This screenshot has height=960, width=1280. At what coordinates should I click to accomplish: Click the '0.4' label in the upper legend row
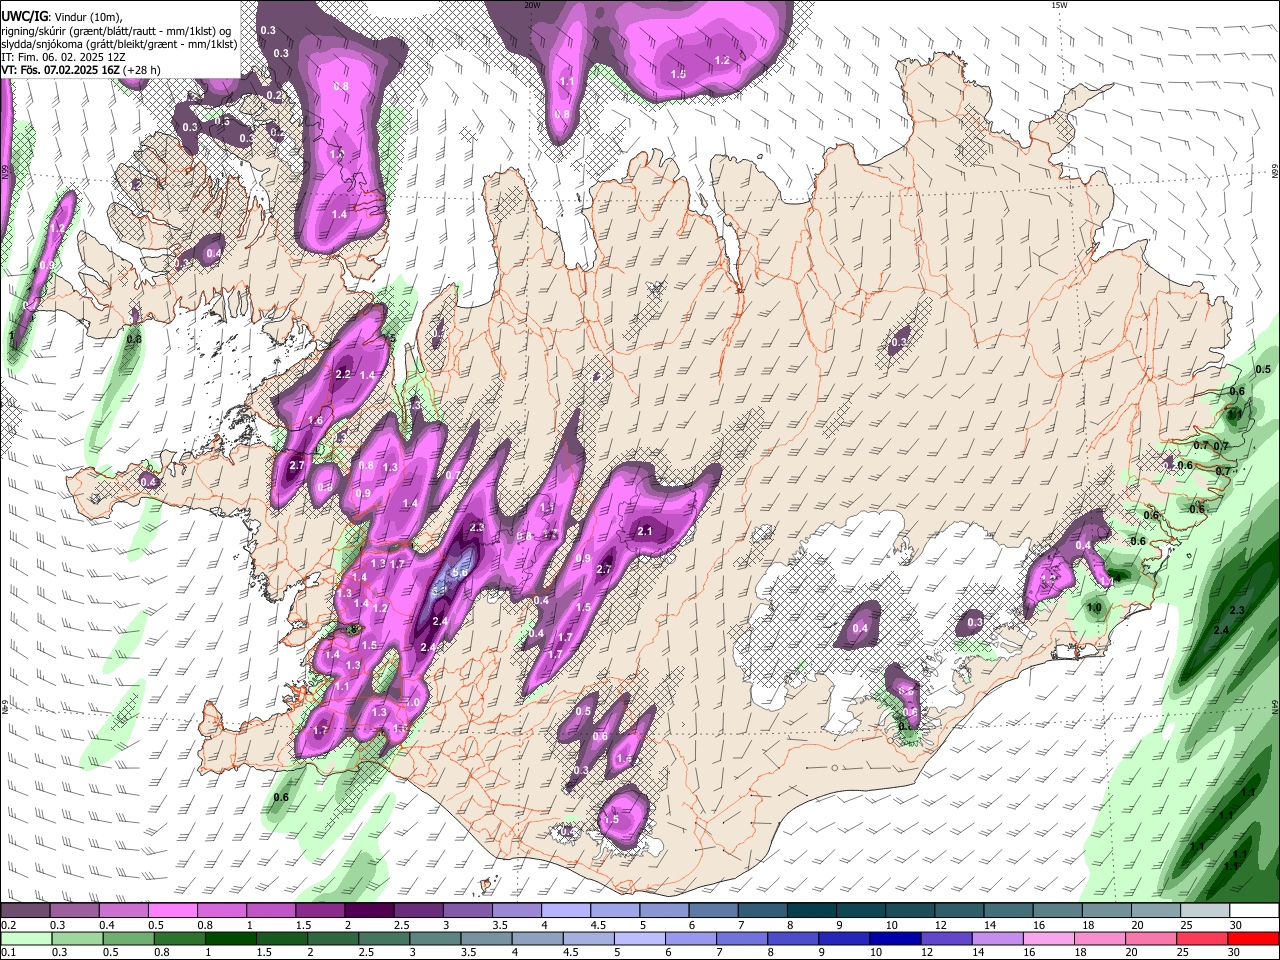coord(107,925)
